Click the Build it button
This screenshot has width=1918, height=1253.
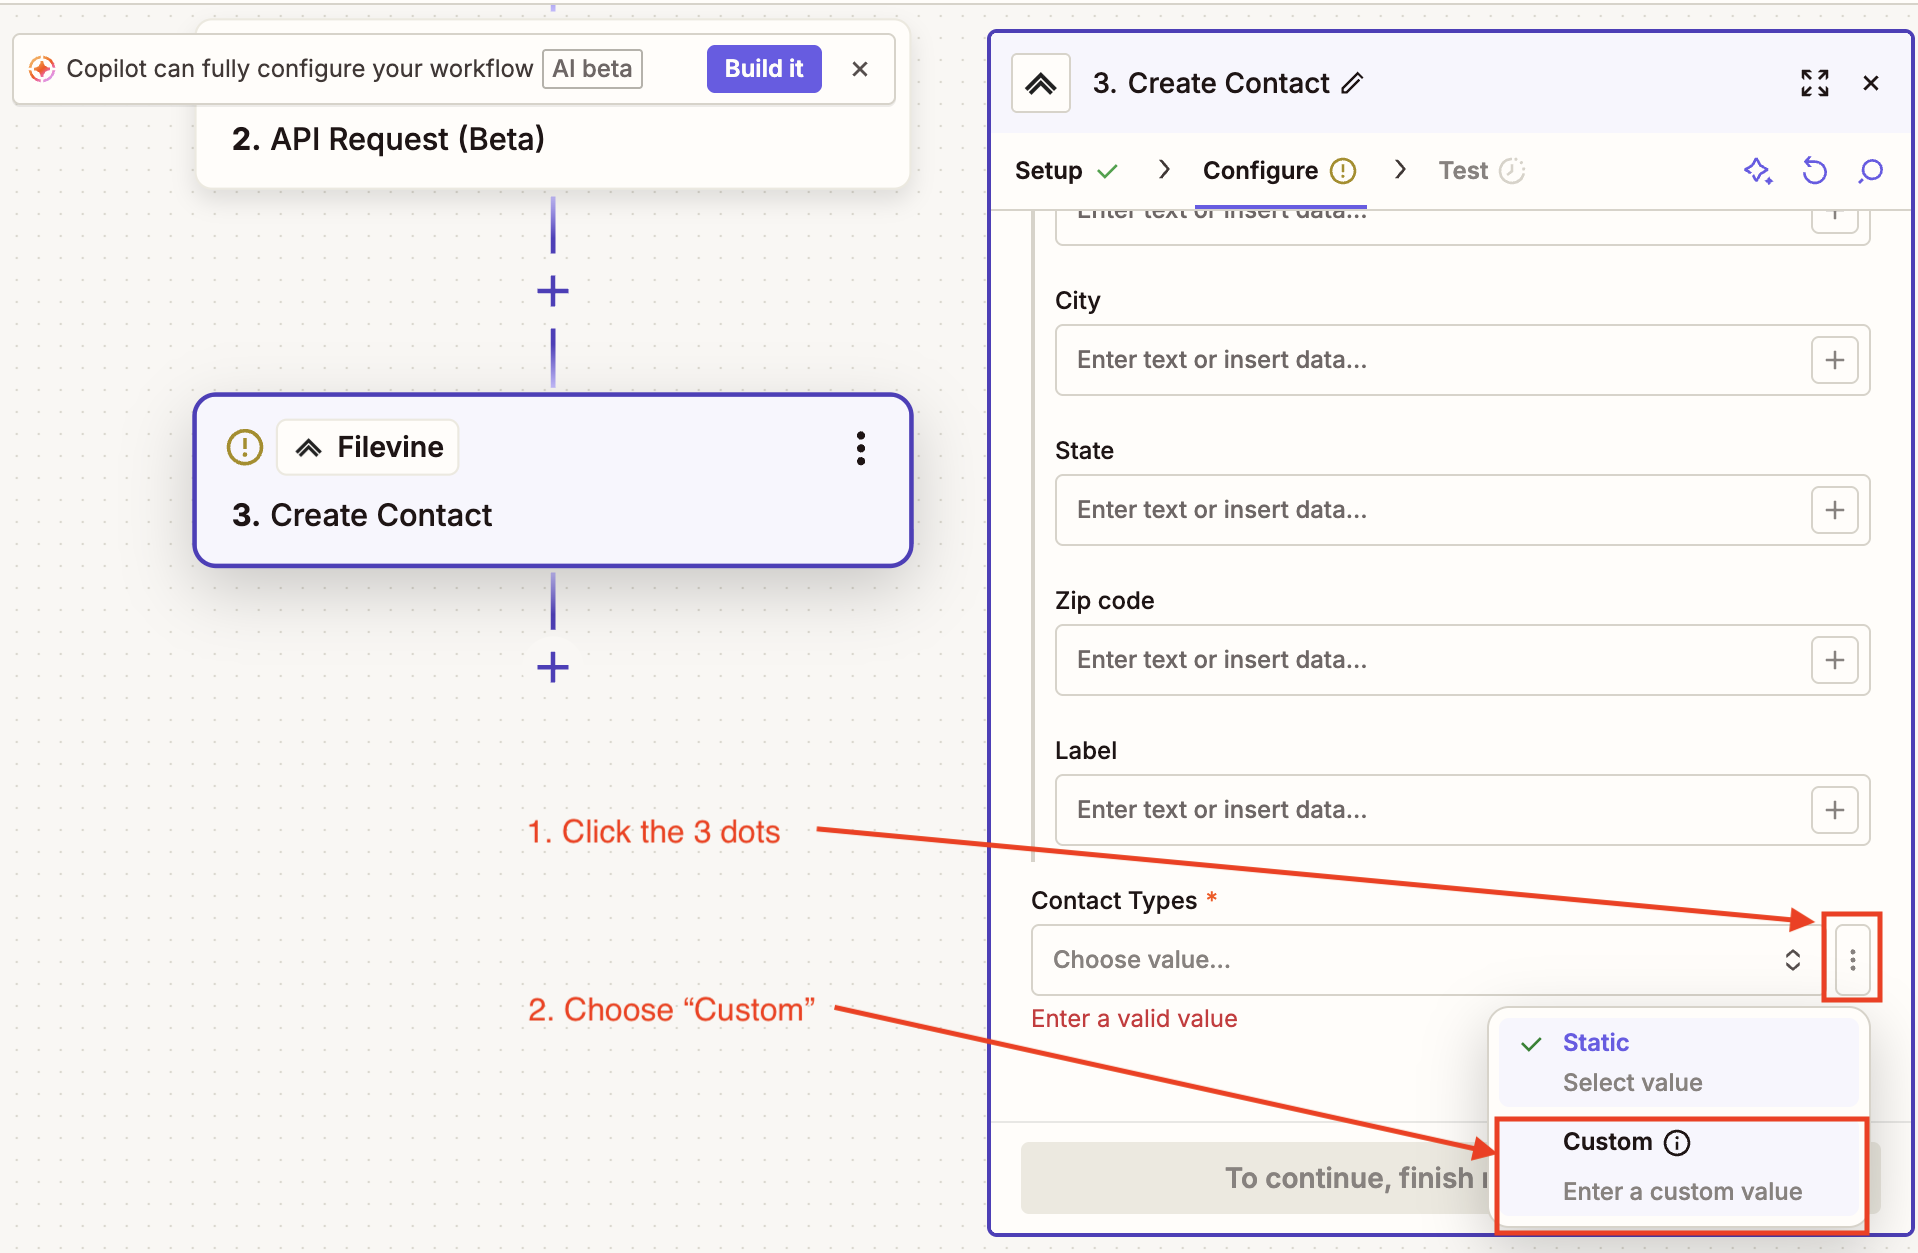point(763,68)
